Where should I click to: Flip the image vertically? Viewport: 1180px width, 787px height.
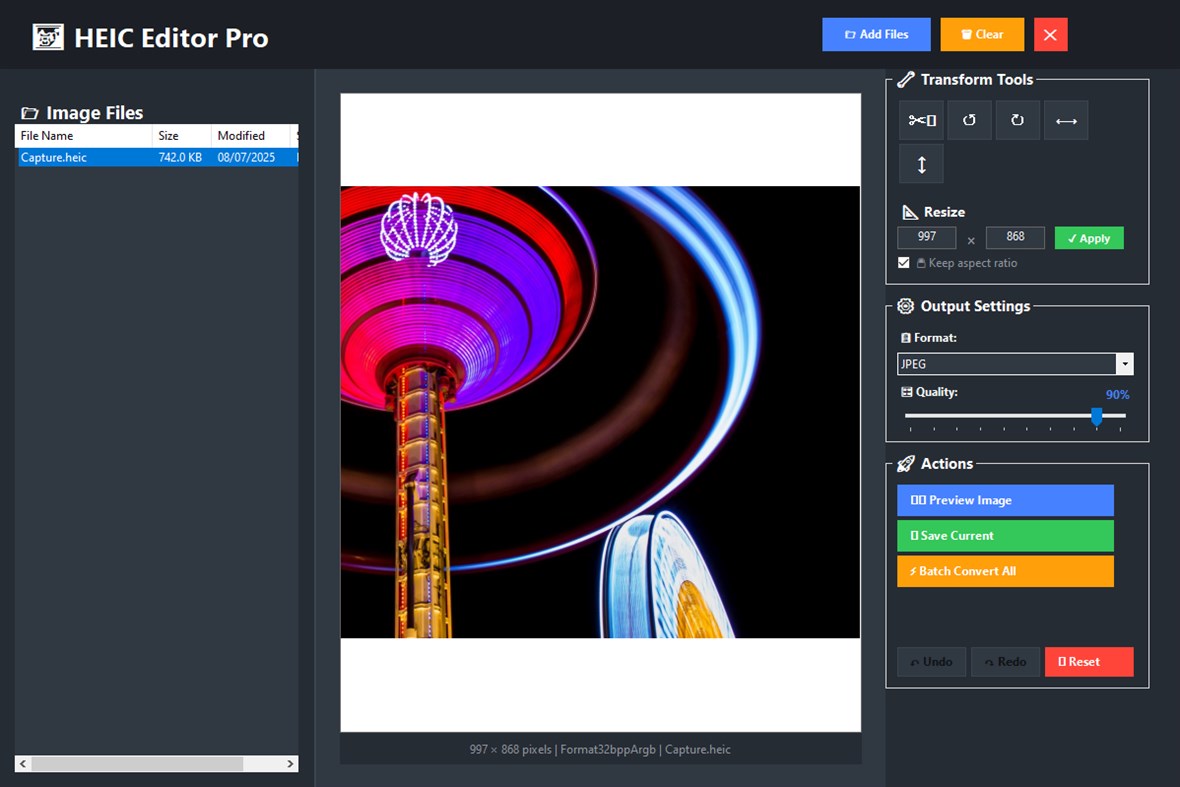tap(920, 163)
